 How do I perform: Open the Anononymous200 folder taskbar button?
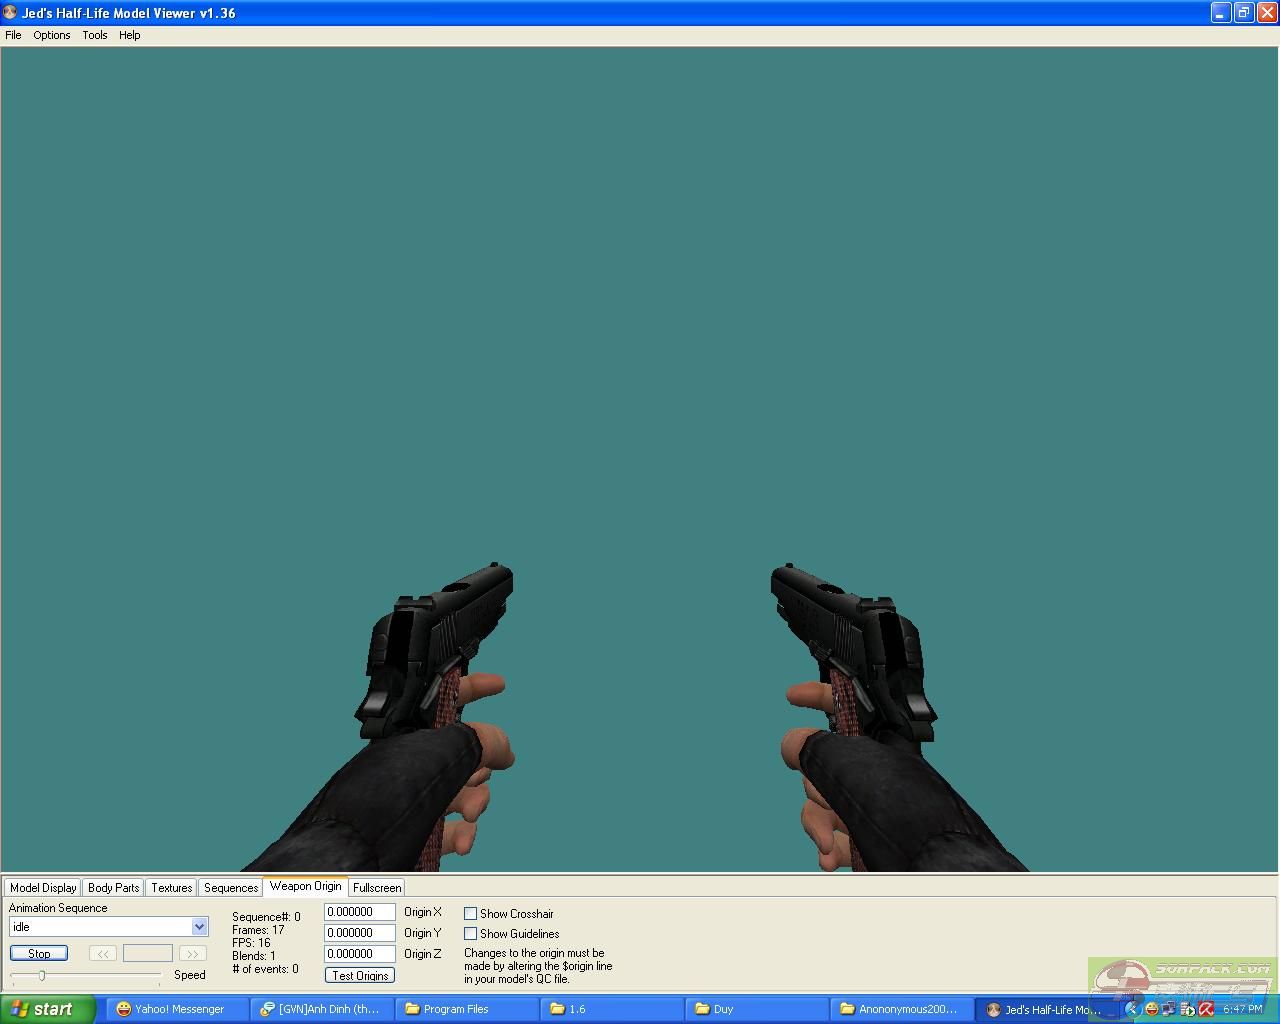click(x=900, y=1009)
